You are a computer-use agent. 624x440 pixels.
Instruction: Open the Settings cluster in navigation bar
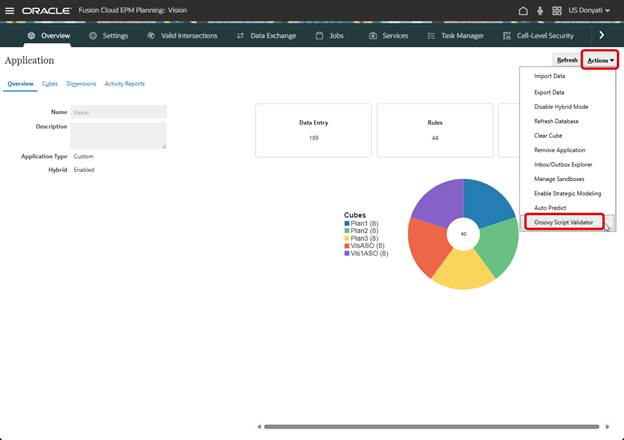pyautogui.click(x=108, y=35)
